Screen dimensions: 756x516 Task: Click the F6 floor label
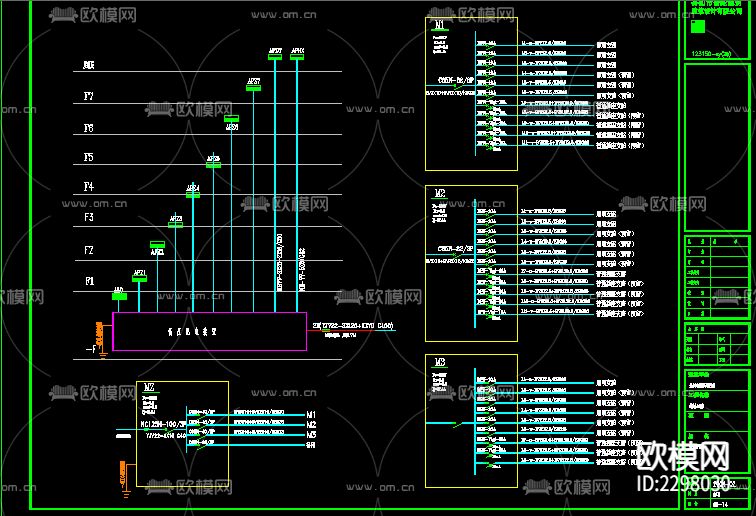(x=89, y=128)
